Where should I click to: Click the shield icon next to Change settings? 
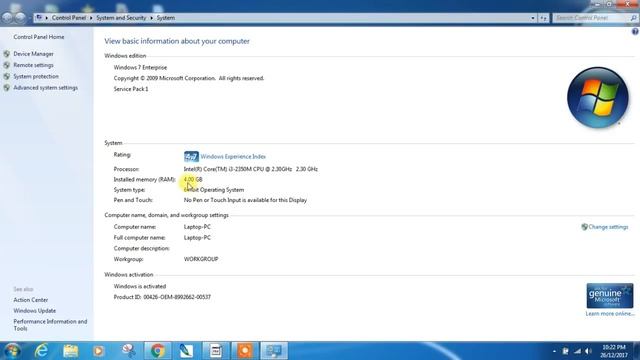click(584, 227)
